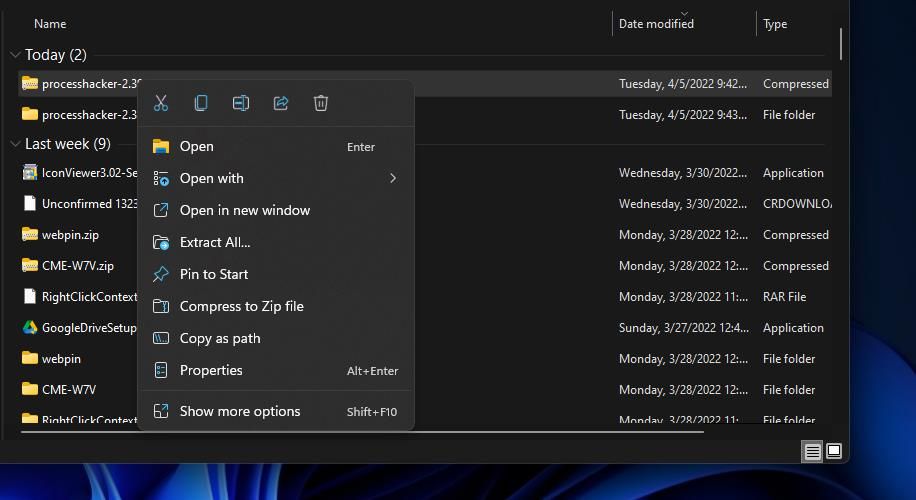Click the Rename icon in context menu
916x500 pixels.
[x=241, y=103]
